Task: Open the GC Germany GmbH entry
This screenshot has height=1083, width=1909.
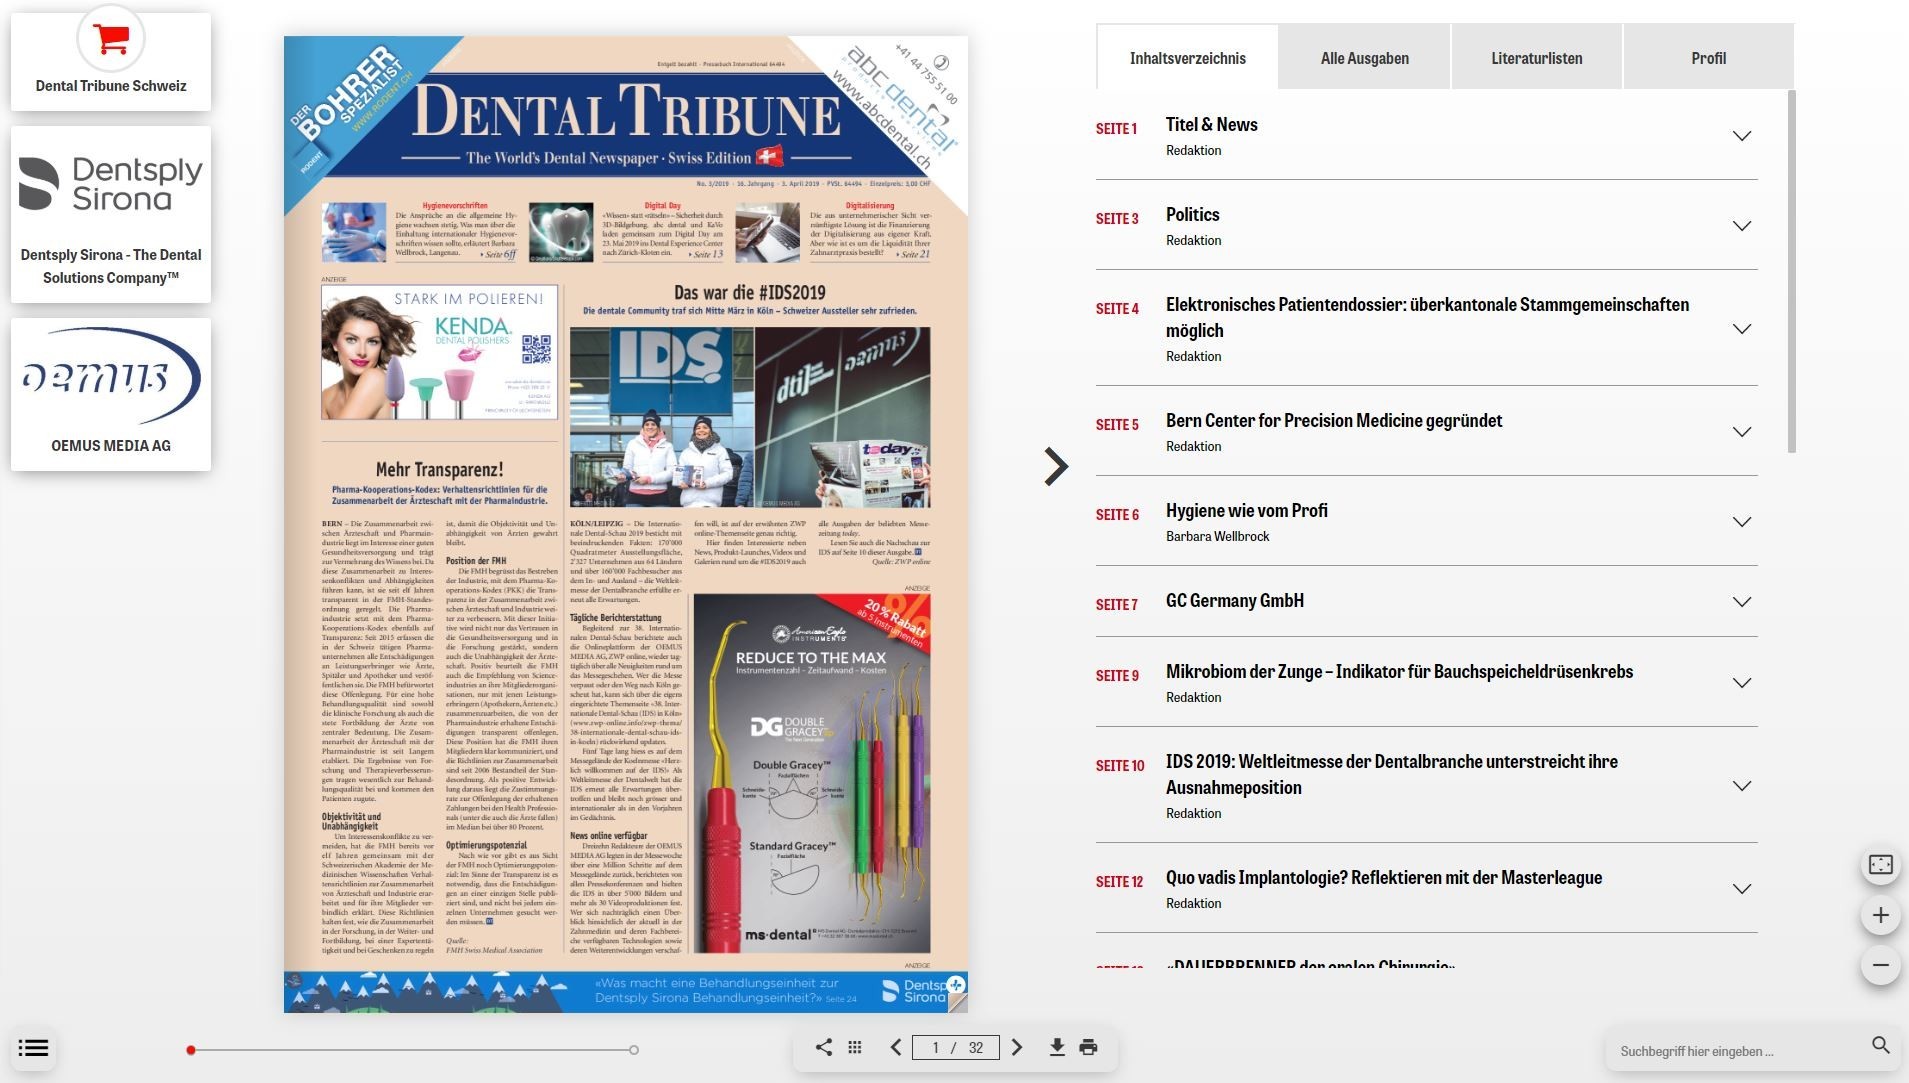Action: click(x=1235, y=601)
